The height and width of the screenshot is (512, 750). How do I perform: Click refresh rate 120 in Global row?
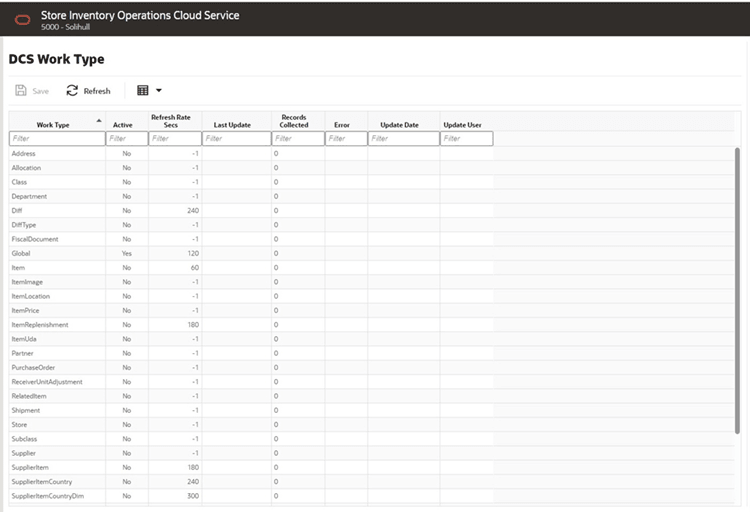click(x=193, y=254)
